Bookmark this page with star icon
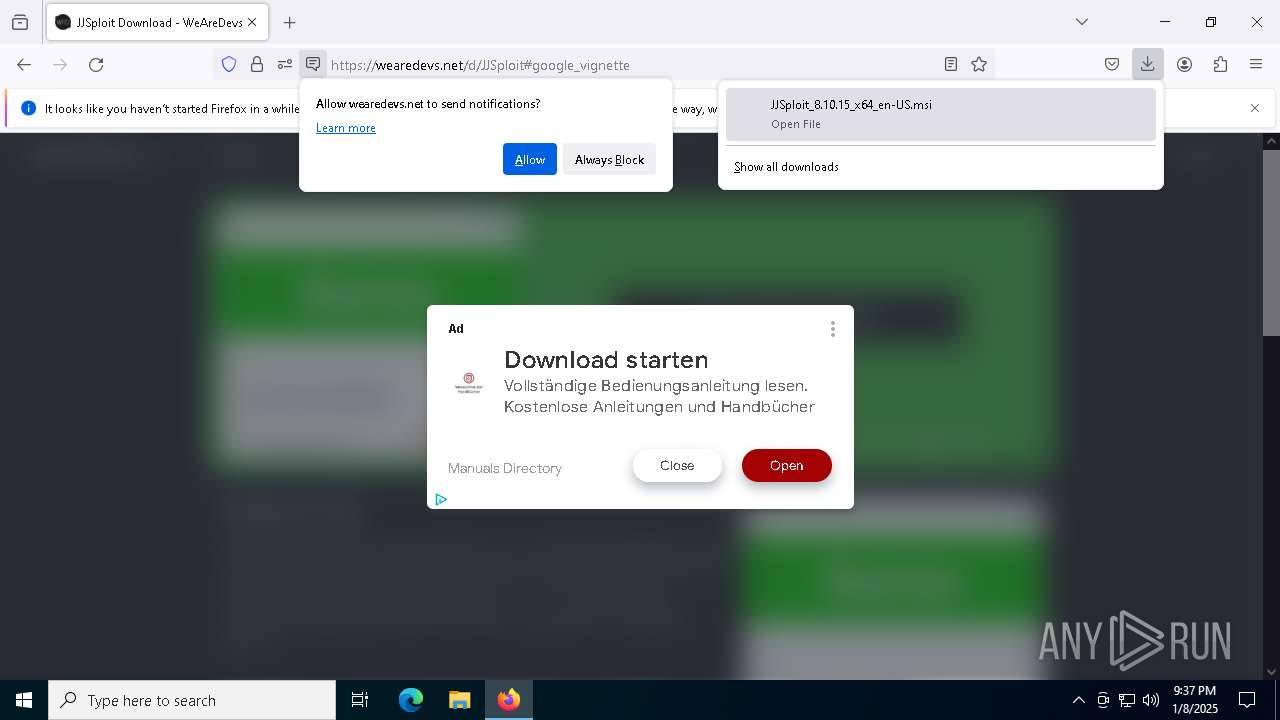 (x=979, y=64)
